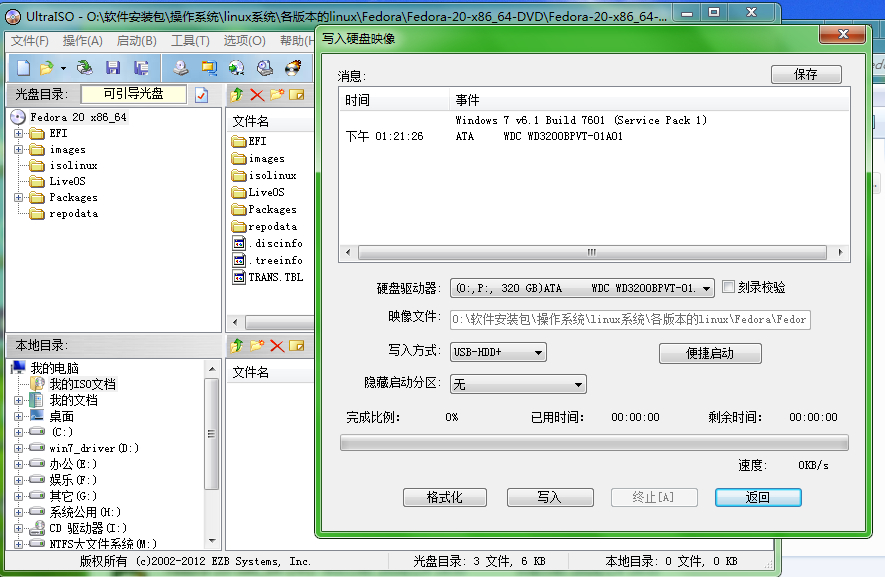This screenshot has width=885, height=577.
Task: Click the Properties icon in the local file panel
Action: pyautogui.click(x=296, y=346)
